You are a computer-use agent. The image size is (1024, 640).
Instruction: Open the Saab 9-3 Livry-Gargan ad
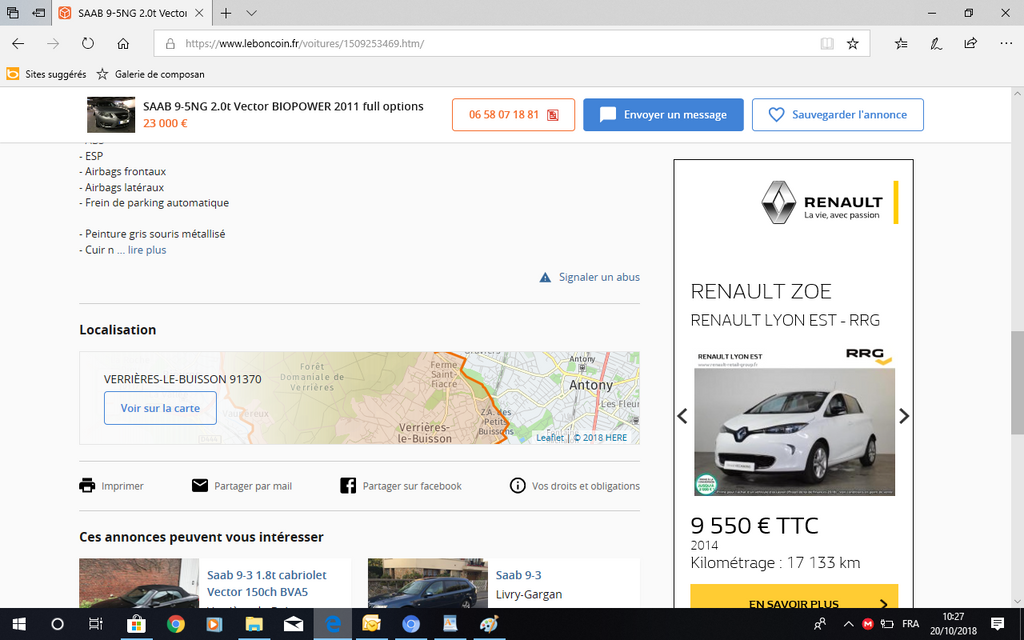pos(519,575)
